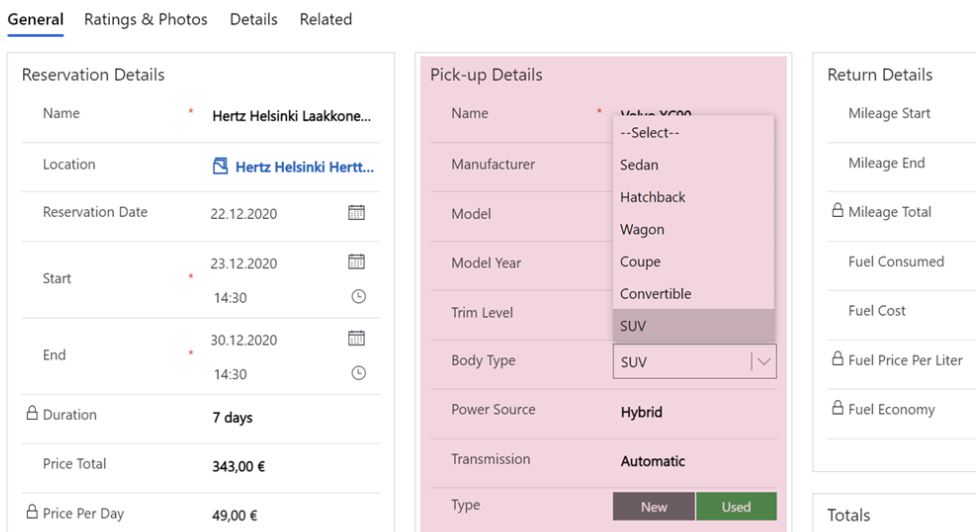Click the Model Year label
Screen dimensions: 976x532
click(x=486, y=263)
